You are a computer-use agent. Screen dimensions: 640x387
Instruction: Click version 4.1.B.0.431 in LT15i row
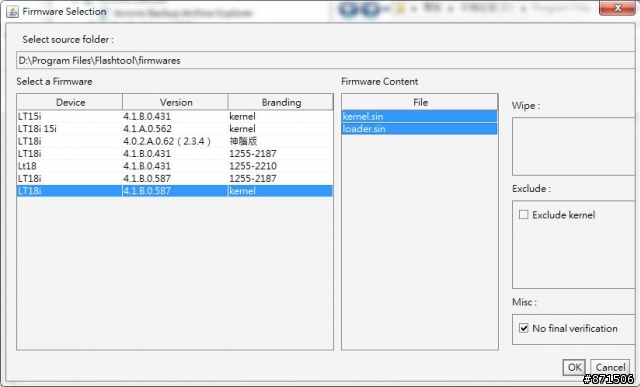click(x=176, y=116)
